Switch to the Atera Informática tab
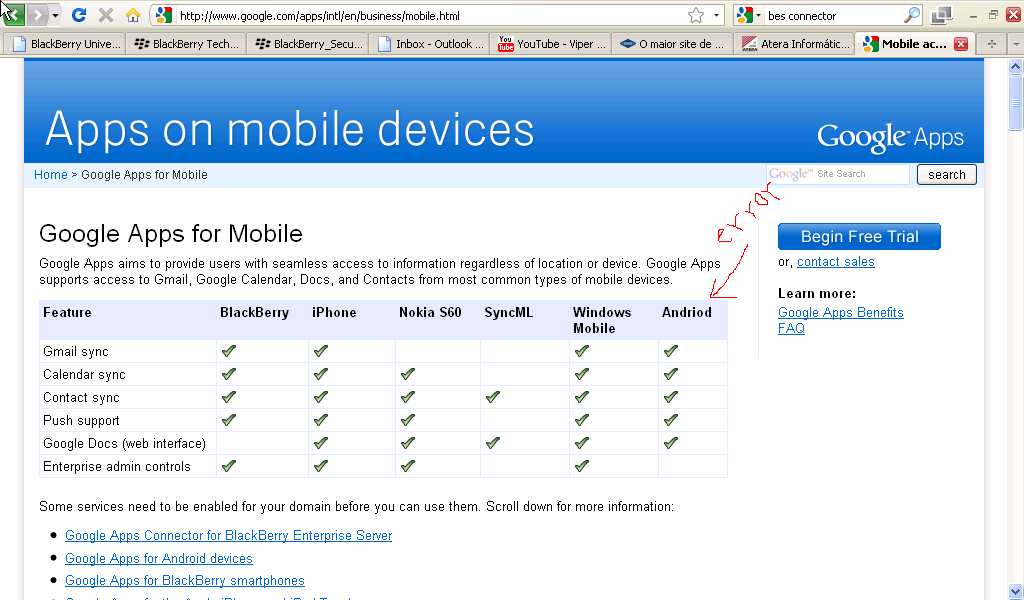1024x600 pixels. [793, 44]
